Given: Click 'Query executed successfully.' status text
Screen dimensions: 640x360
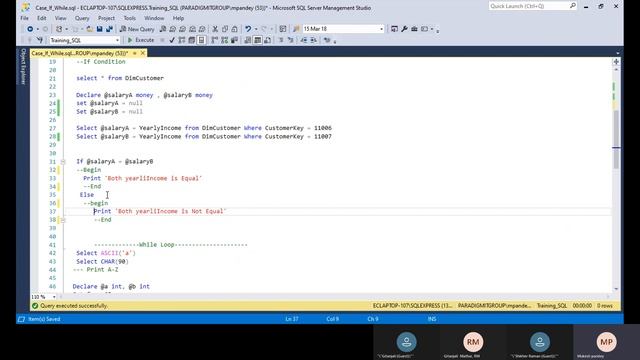Looking at the screenshot, I should click(74, 306).
